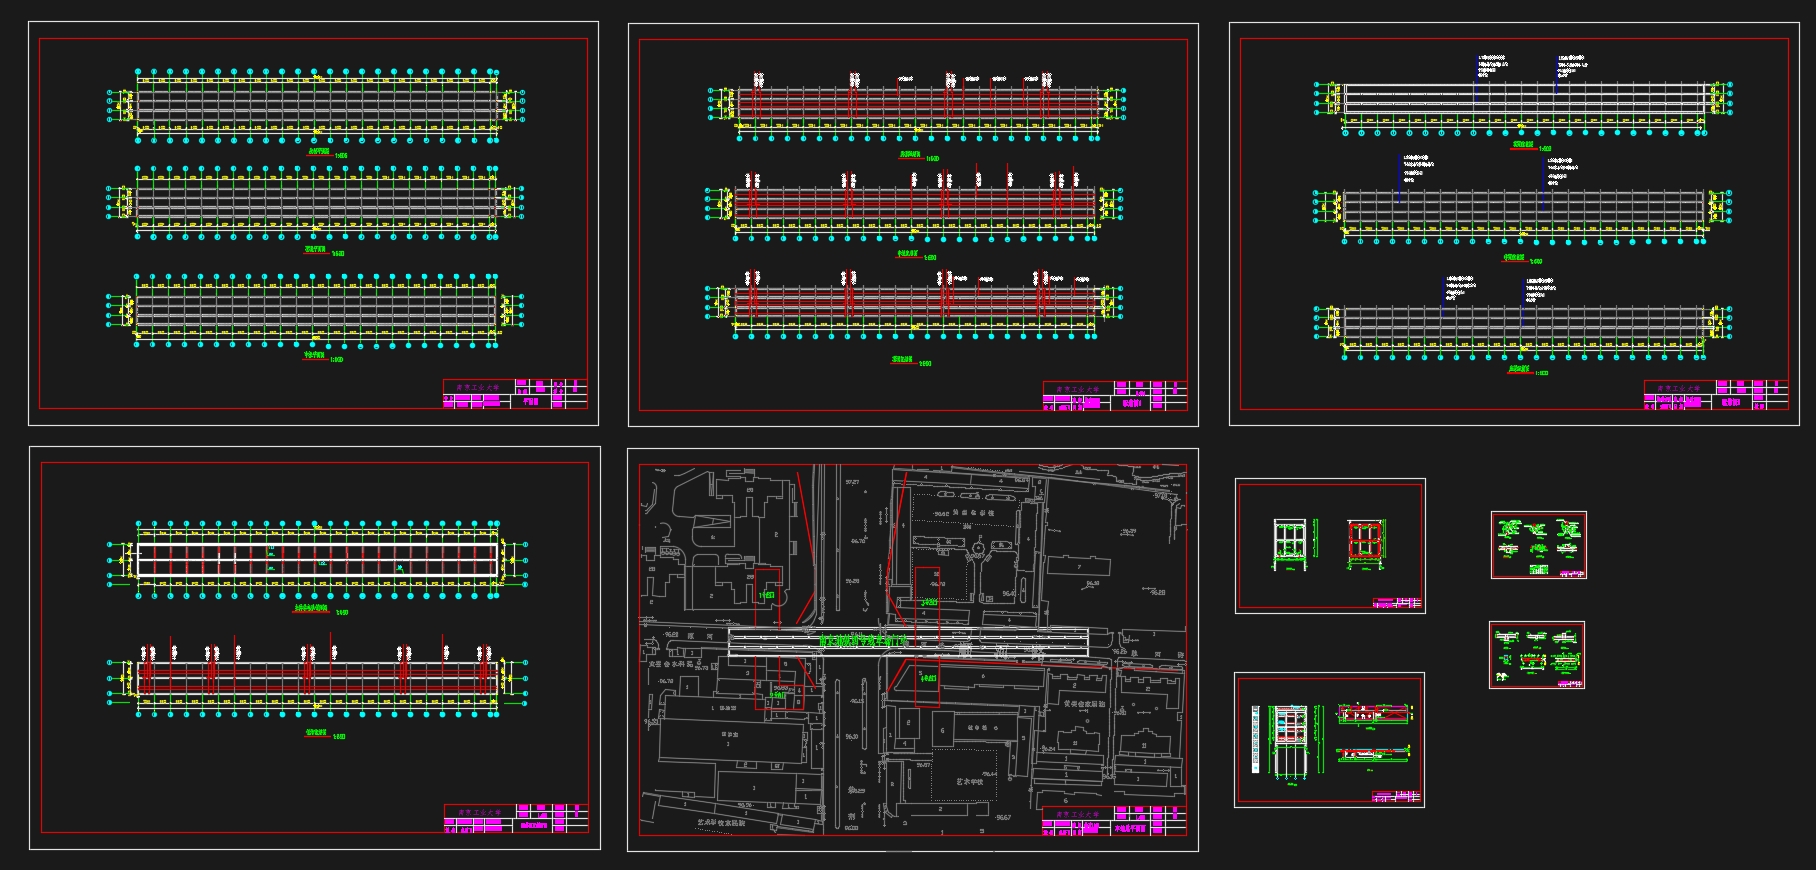Open the small detail sheet with red beam sections
The image size is (1816, 870).
click(x=1537, y=655)
